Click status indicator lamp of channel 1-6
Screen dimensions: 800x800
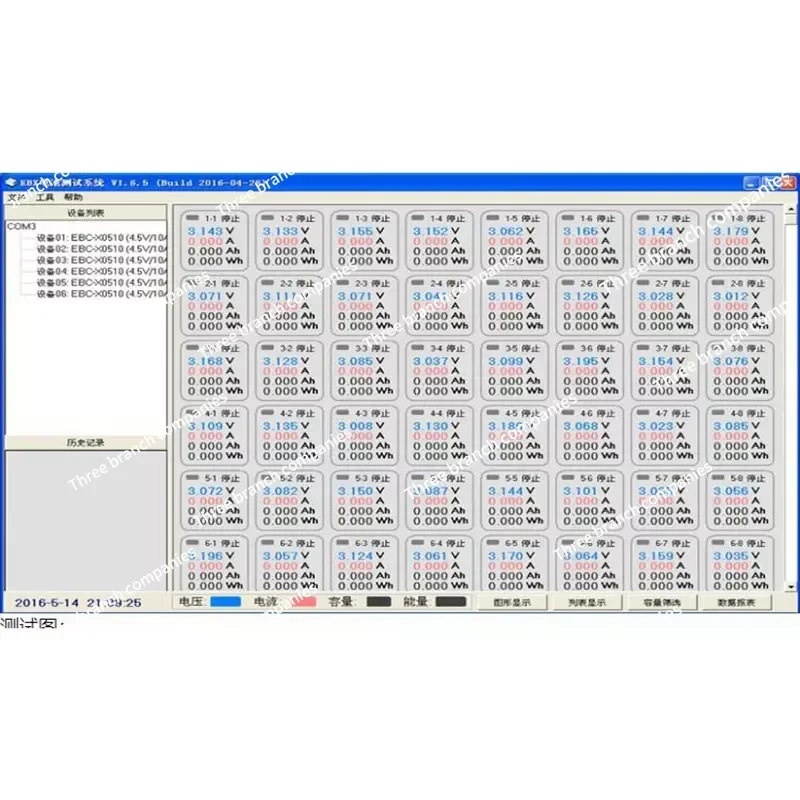pyautogui.click(x=568, y=218)
